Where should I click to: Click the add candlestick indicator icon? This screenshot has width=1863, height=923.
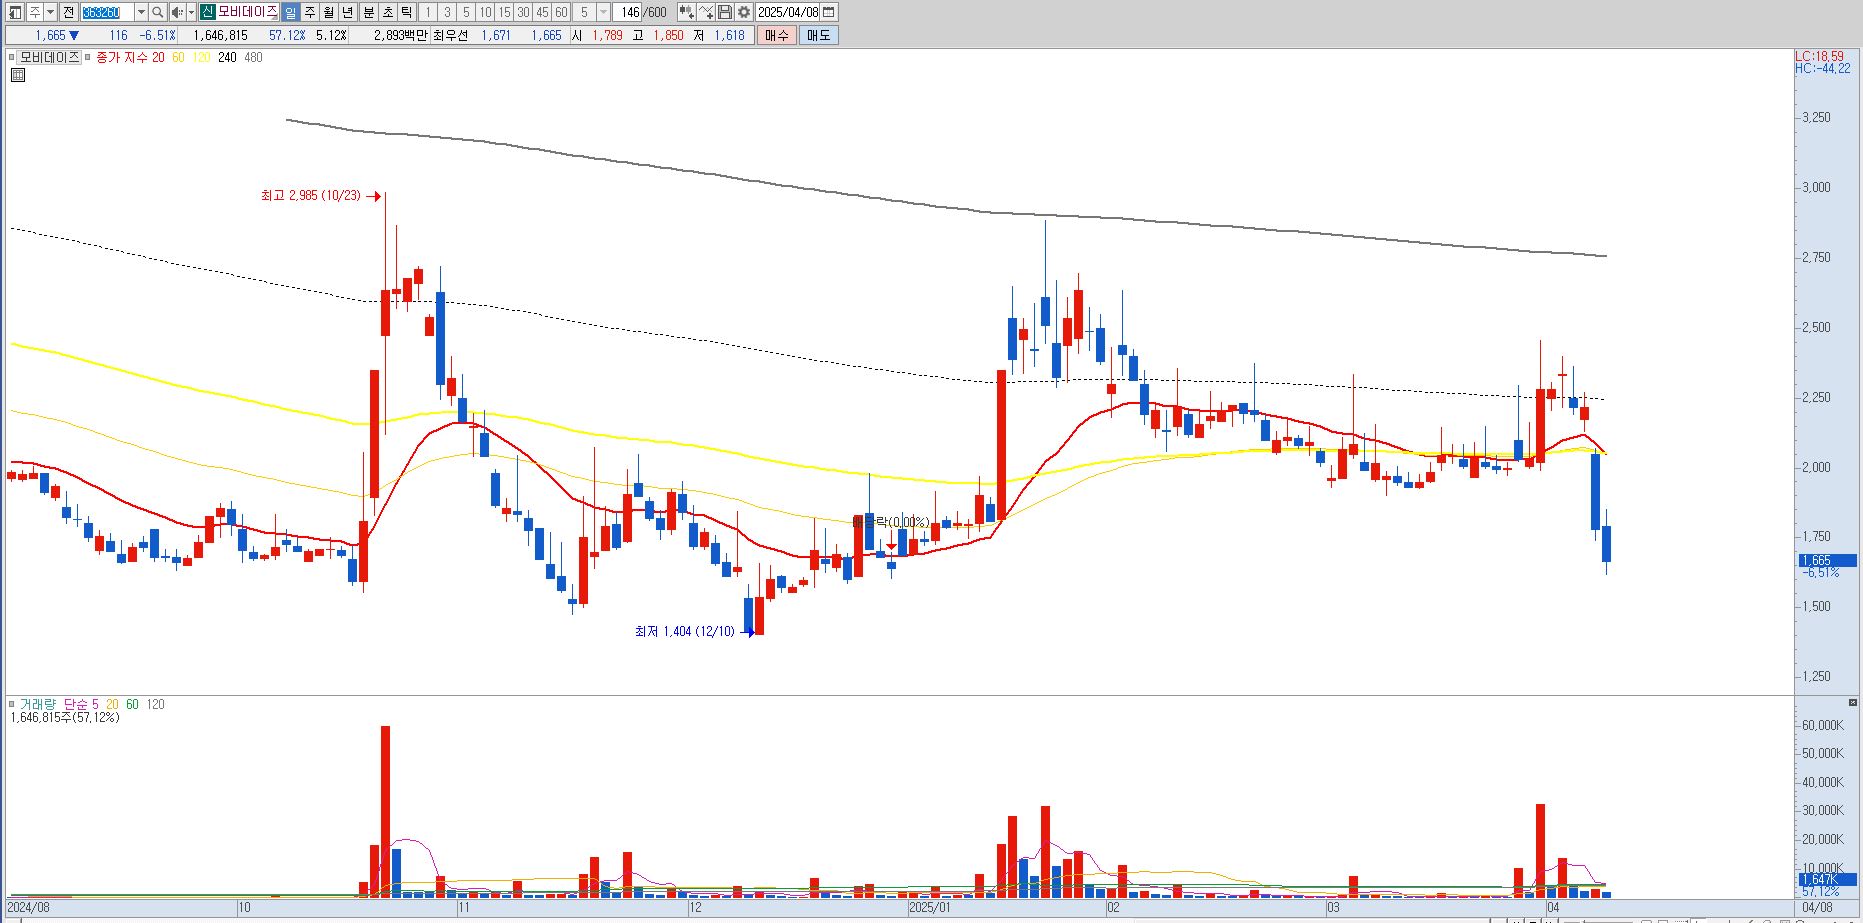coord(686,12)
